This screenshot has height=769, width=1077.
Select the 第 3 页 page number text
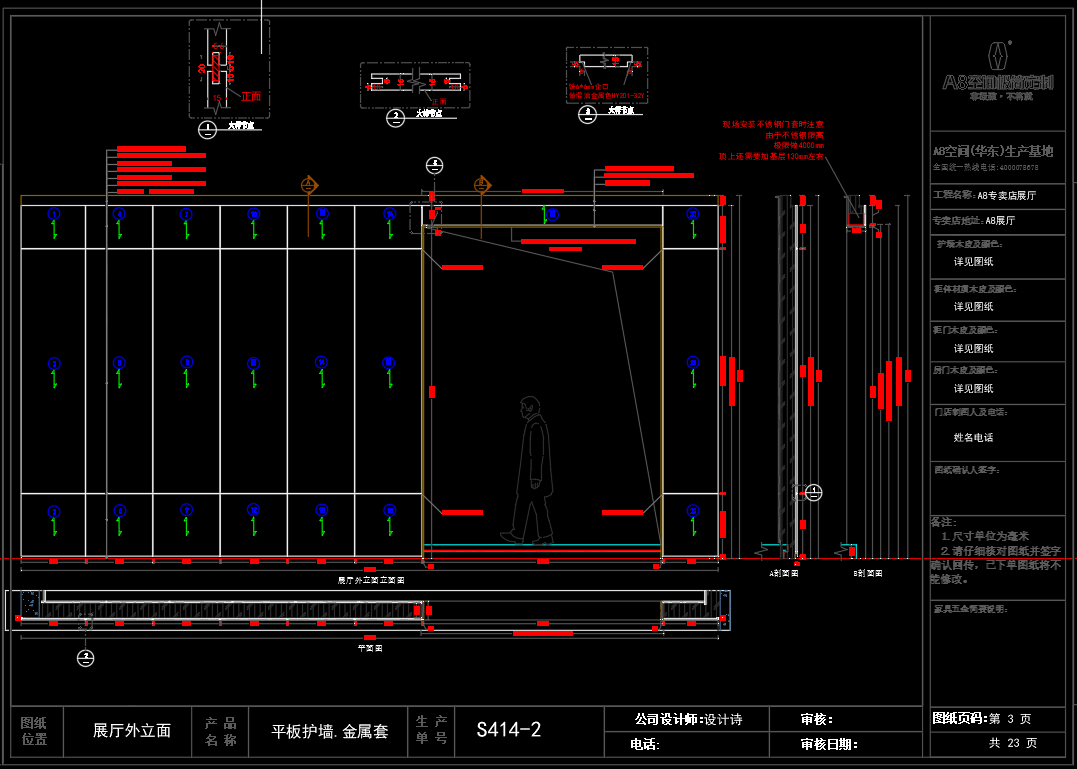pos(1010,718)
